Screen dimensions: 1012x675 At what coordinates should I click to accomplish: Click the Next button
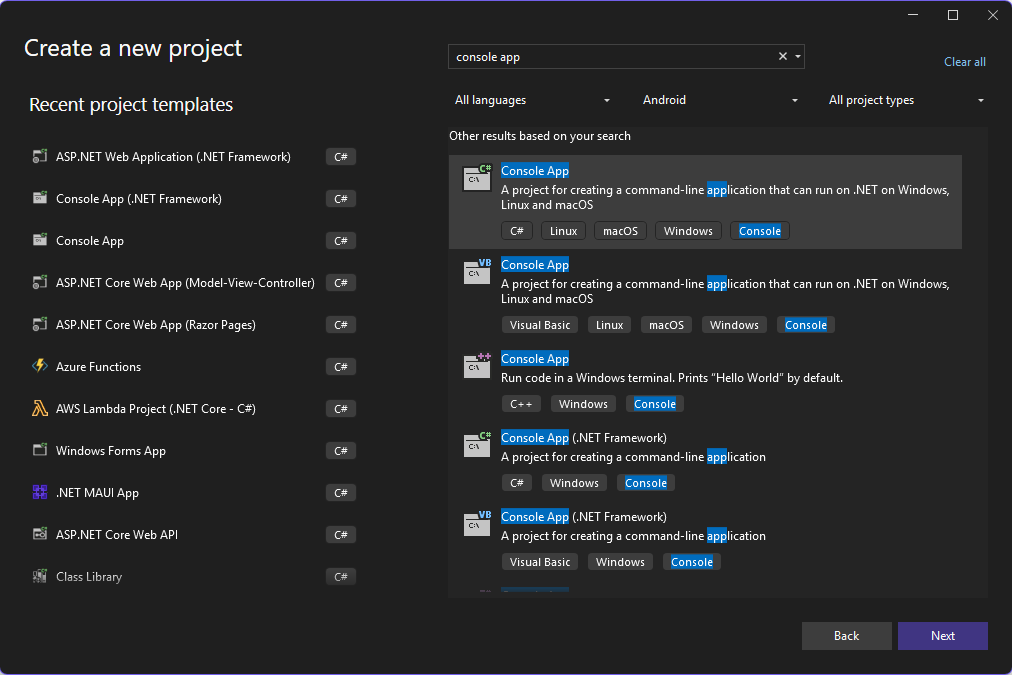click(x=942, y=636)
